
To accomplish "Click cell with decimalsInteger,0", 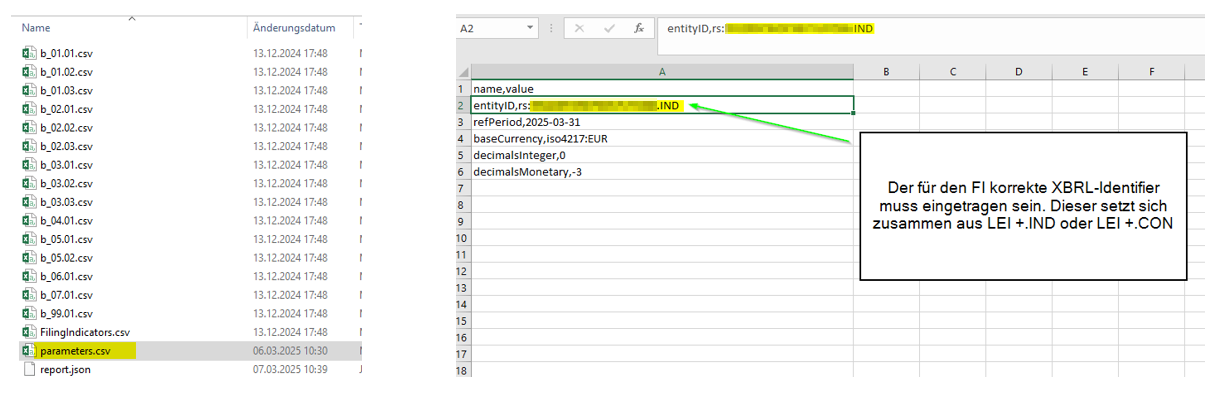I will 663,155.
